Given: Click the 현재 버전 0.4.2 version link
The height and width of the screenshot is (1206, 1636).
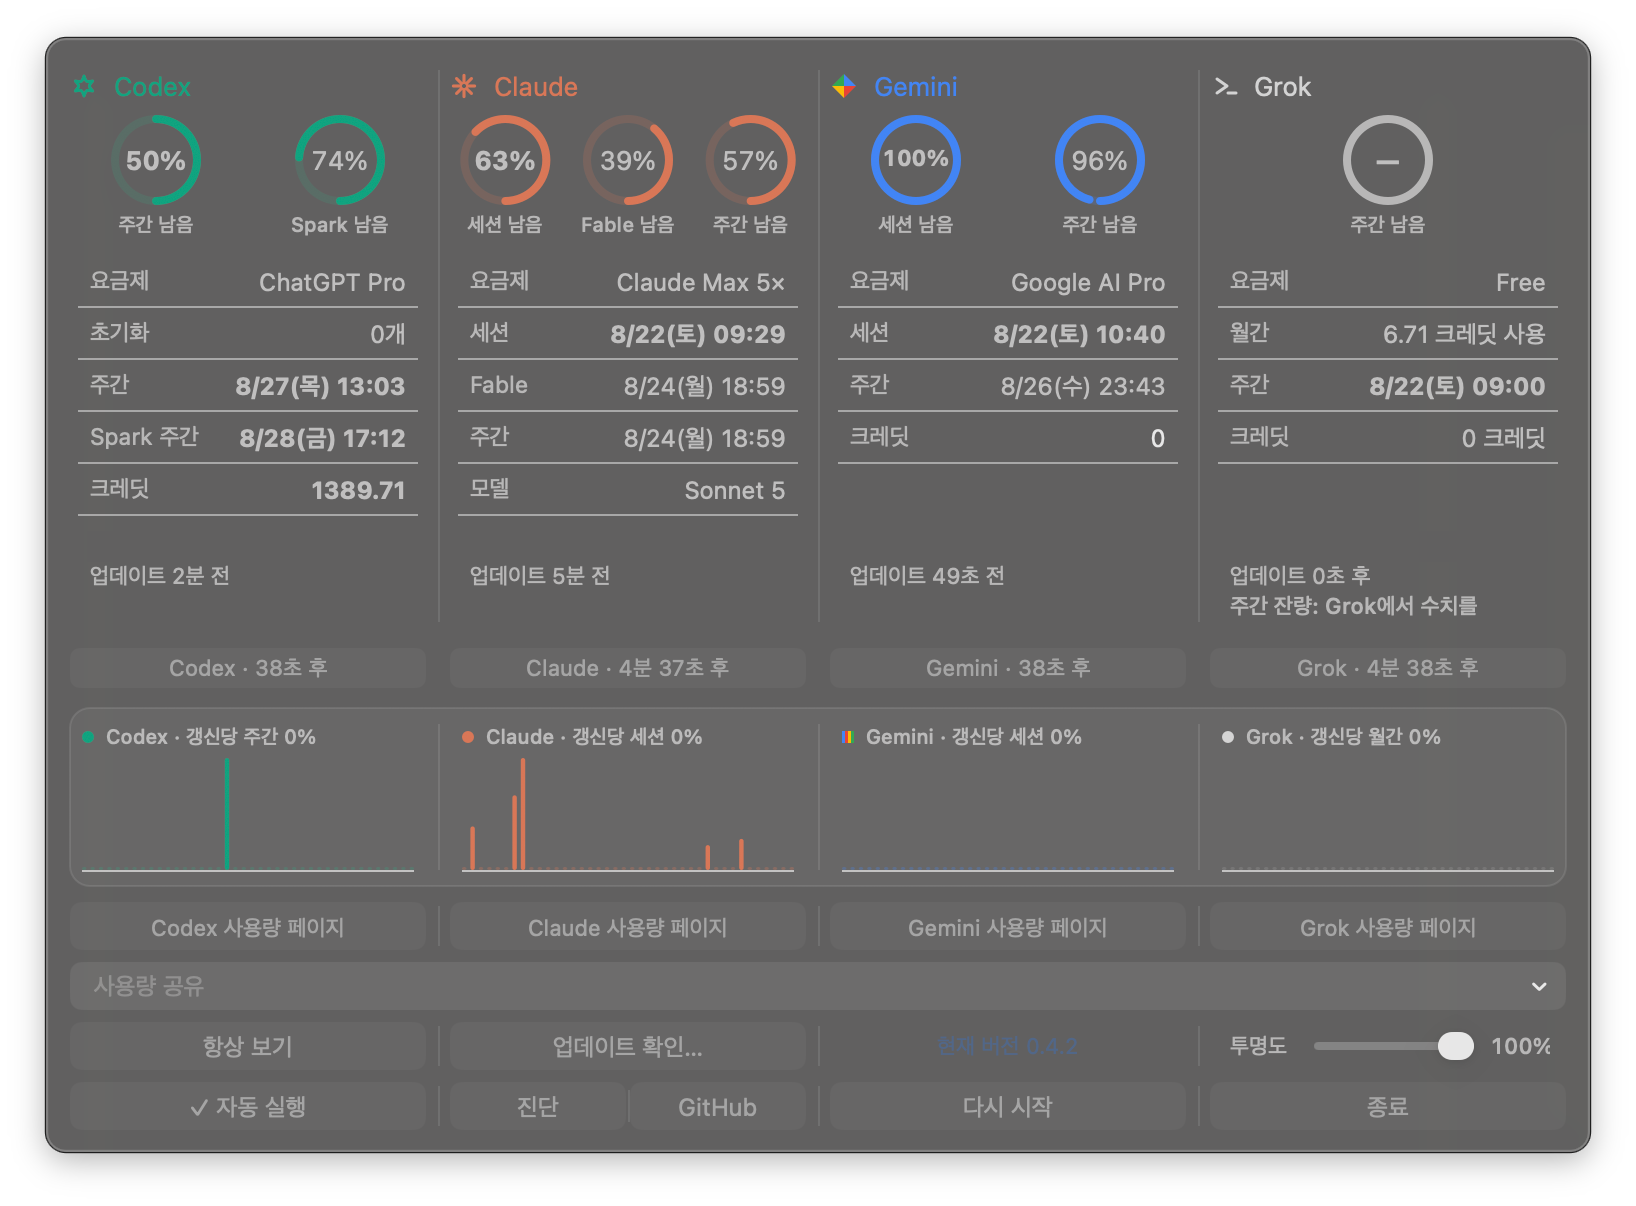Looking at the screenshot, I should pyautogui.click(x=1008, y=1046).
